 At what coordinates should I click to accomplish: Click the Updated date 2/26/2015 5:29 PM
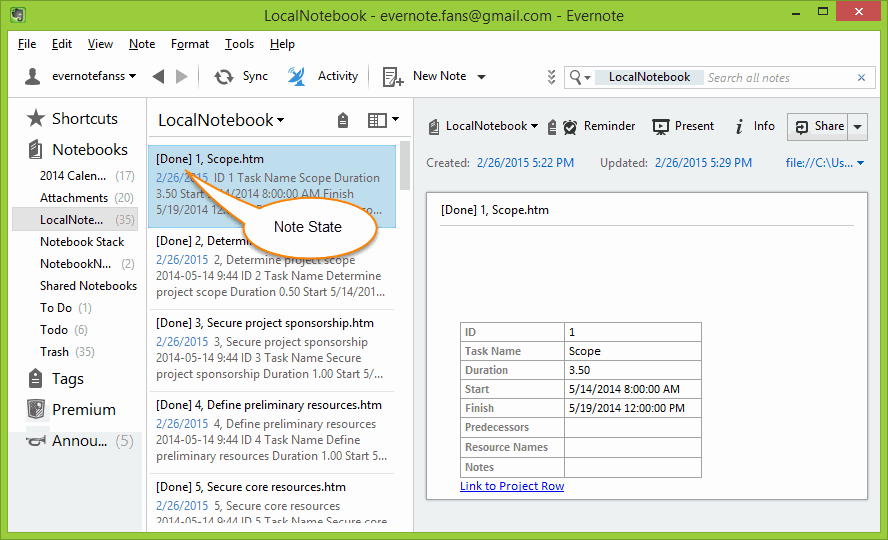(703, 163)
